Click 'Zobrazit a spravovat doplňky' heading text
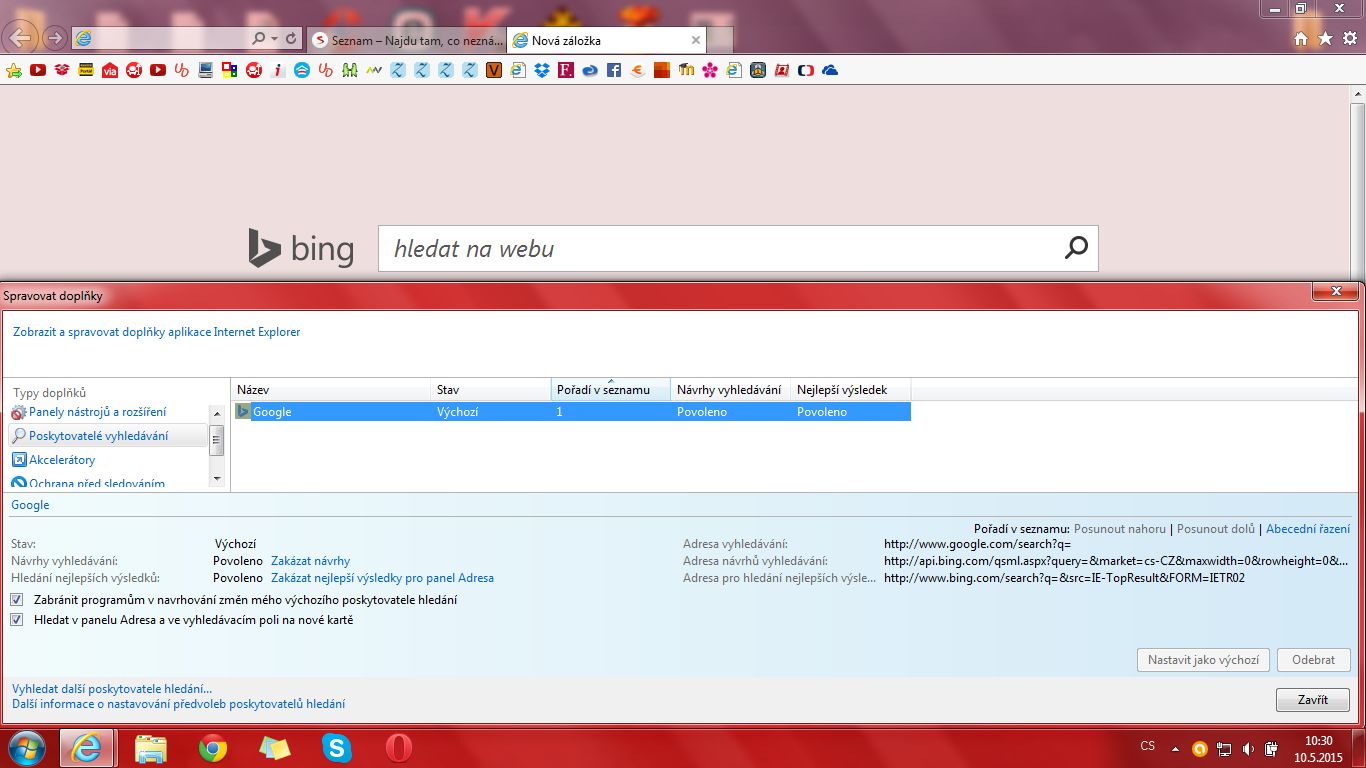The image size is (1366, 768). (157, 332)
